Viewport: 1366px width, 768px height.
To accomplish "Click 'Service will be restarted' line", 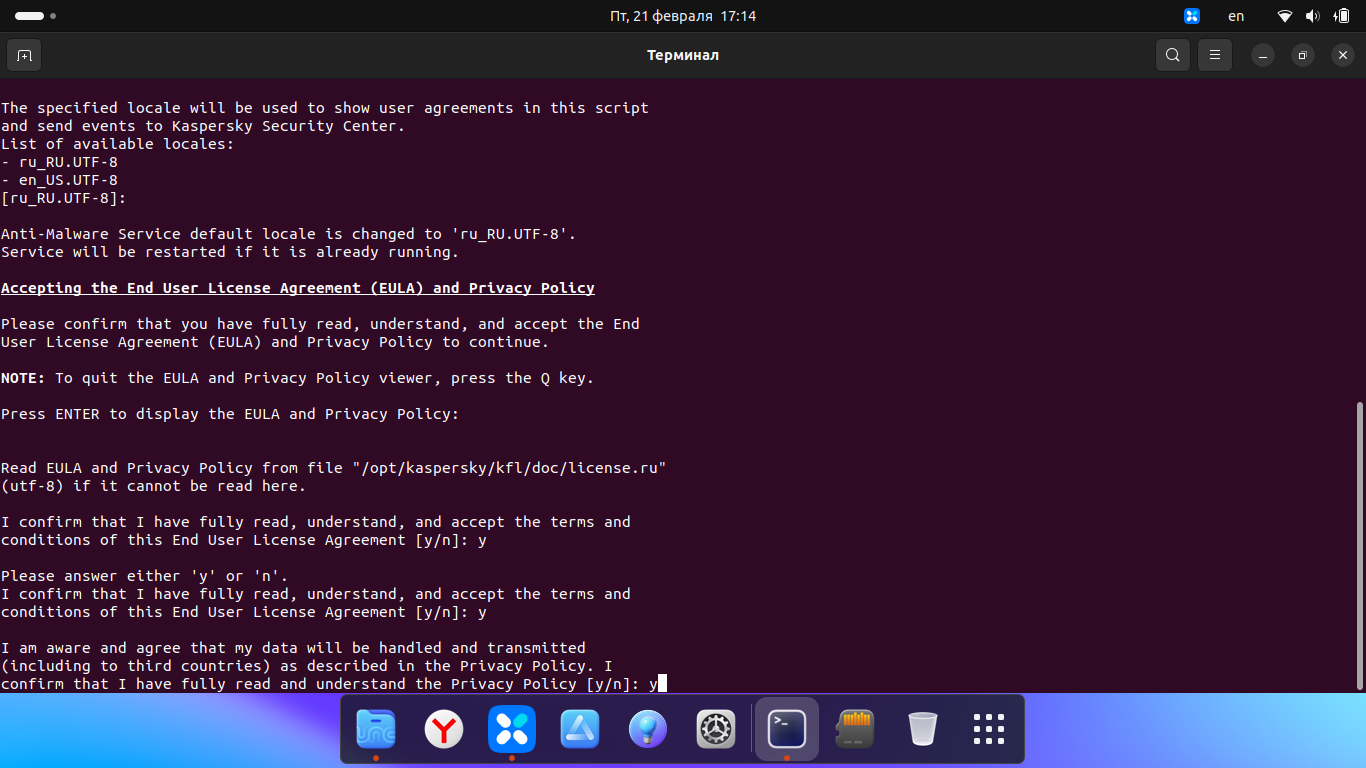I will [x=230, y=252].
